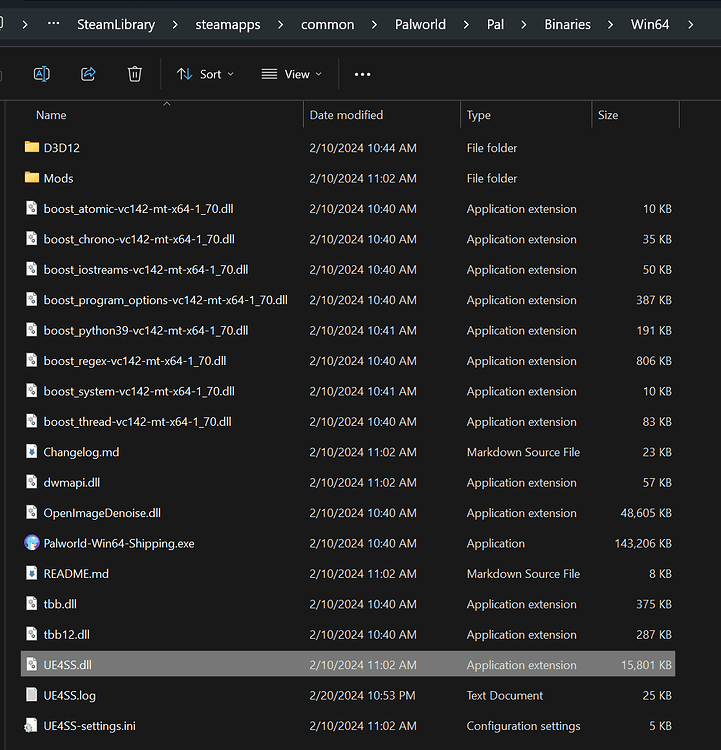721x750 pixels.
Task: Sort by Date modified column header
Action: point(346,116)
